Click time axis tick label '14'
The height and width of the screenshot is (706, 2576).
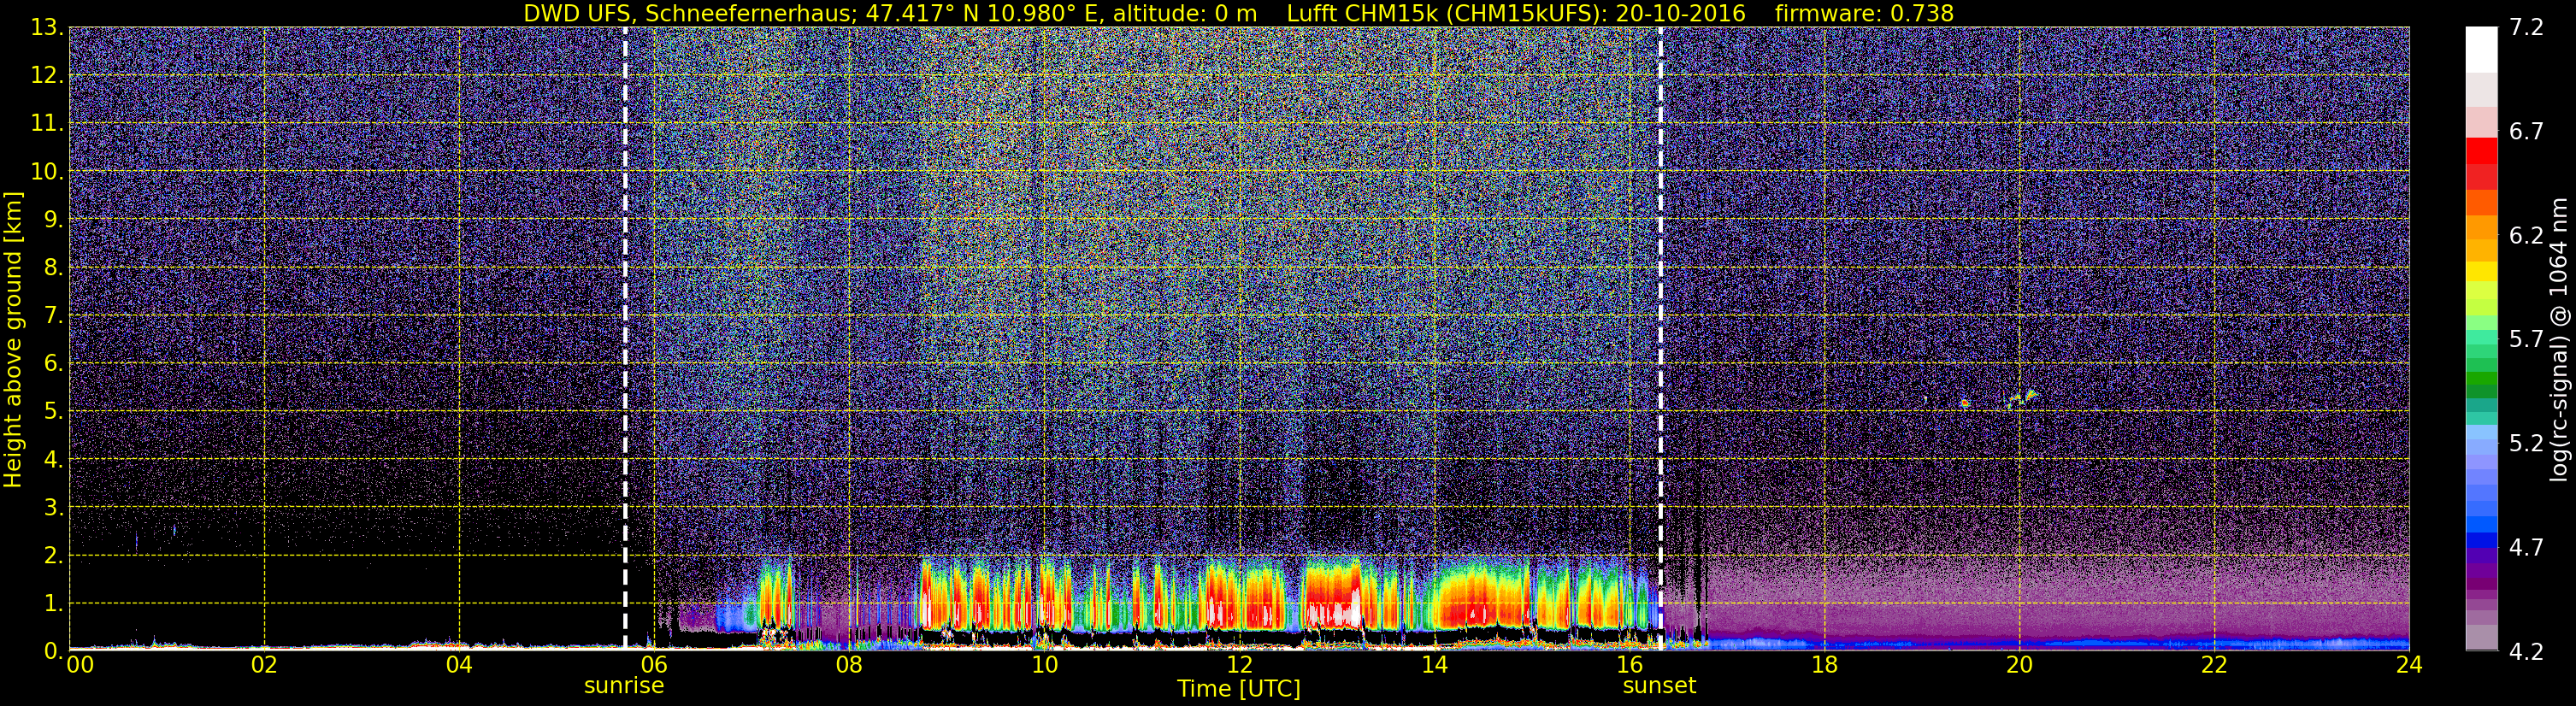point(1434,665)
